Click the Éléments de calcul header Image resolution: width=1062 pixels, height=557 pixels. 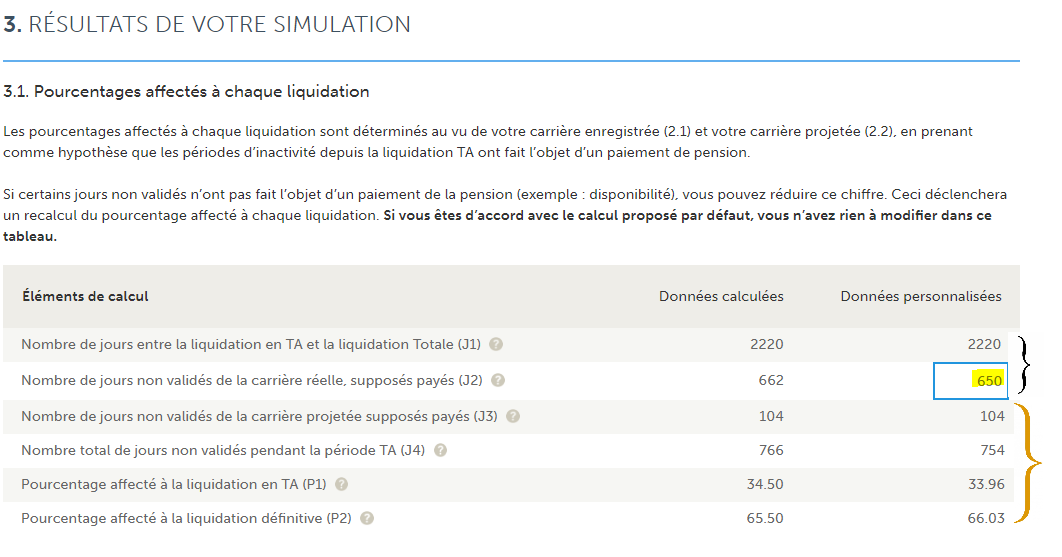click(85, 296)
